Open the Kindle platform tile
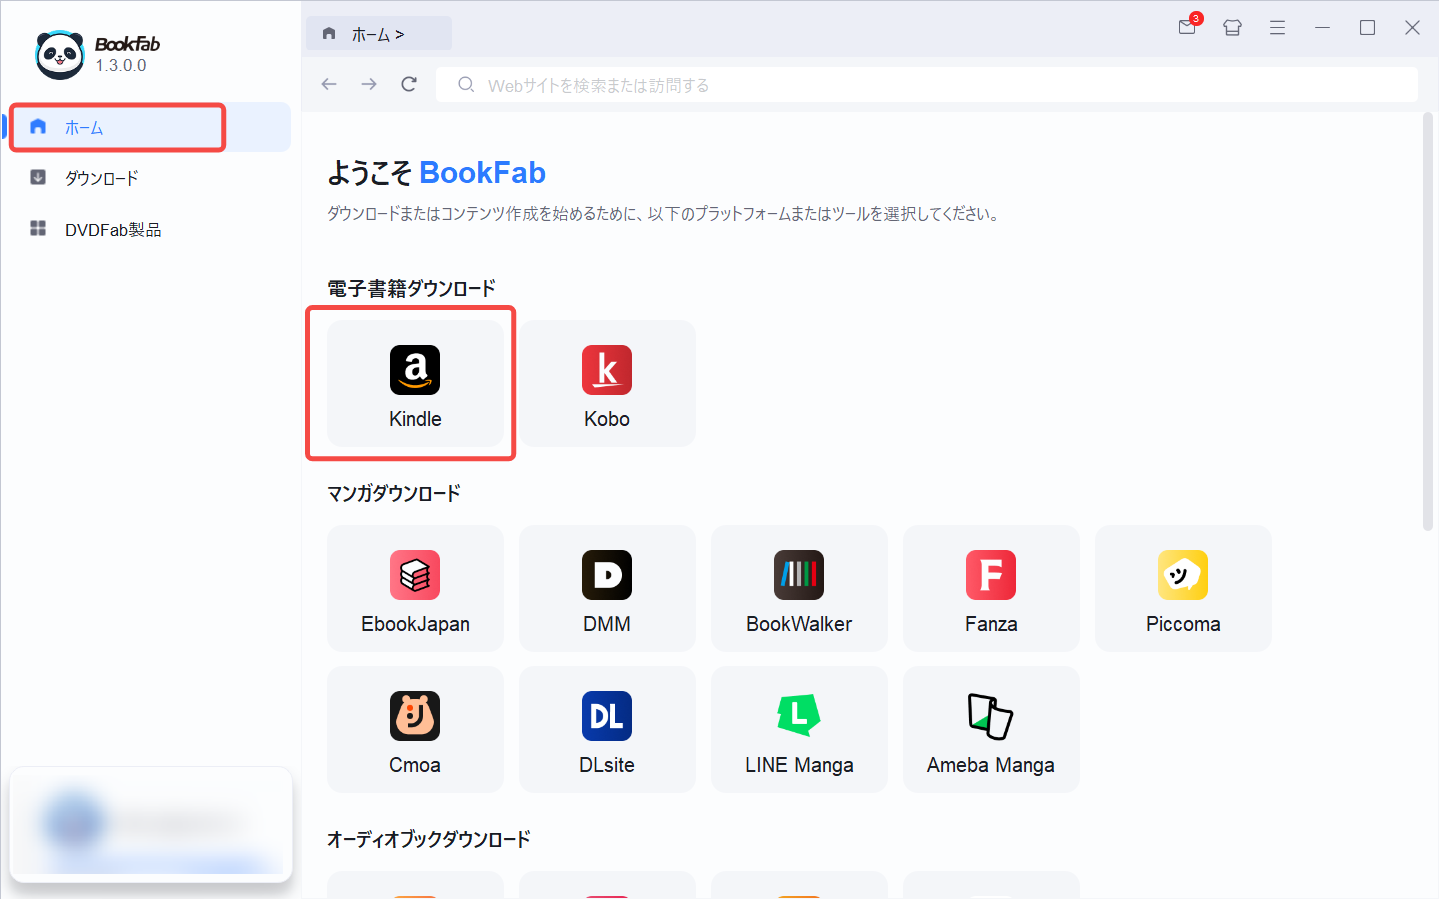 [x=415, y=383]
